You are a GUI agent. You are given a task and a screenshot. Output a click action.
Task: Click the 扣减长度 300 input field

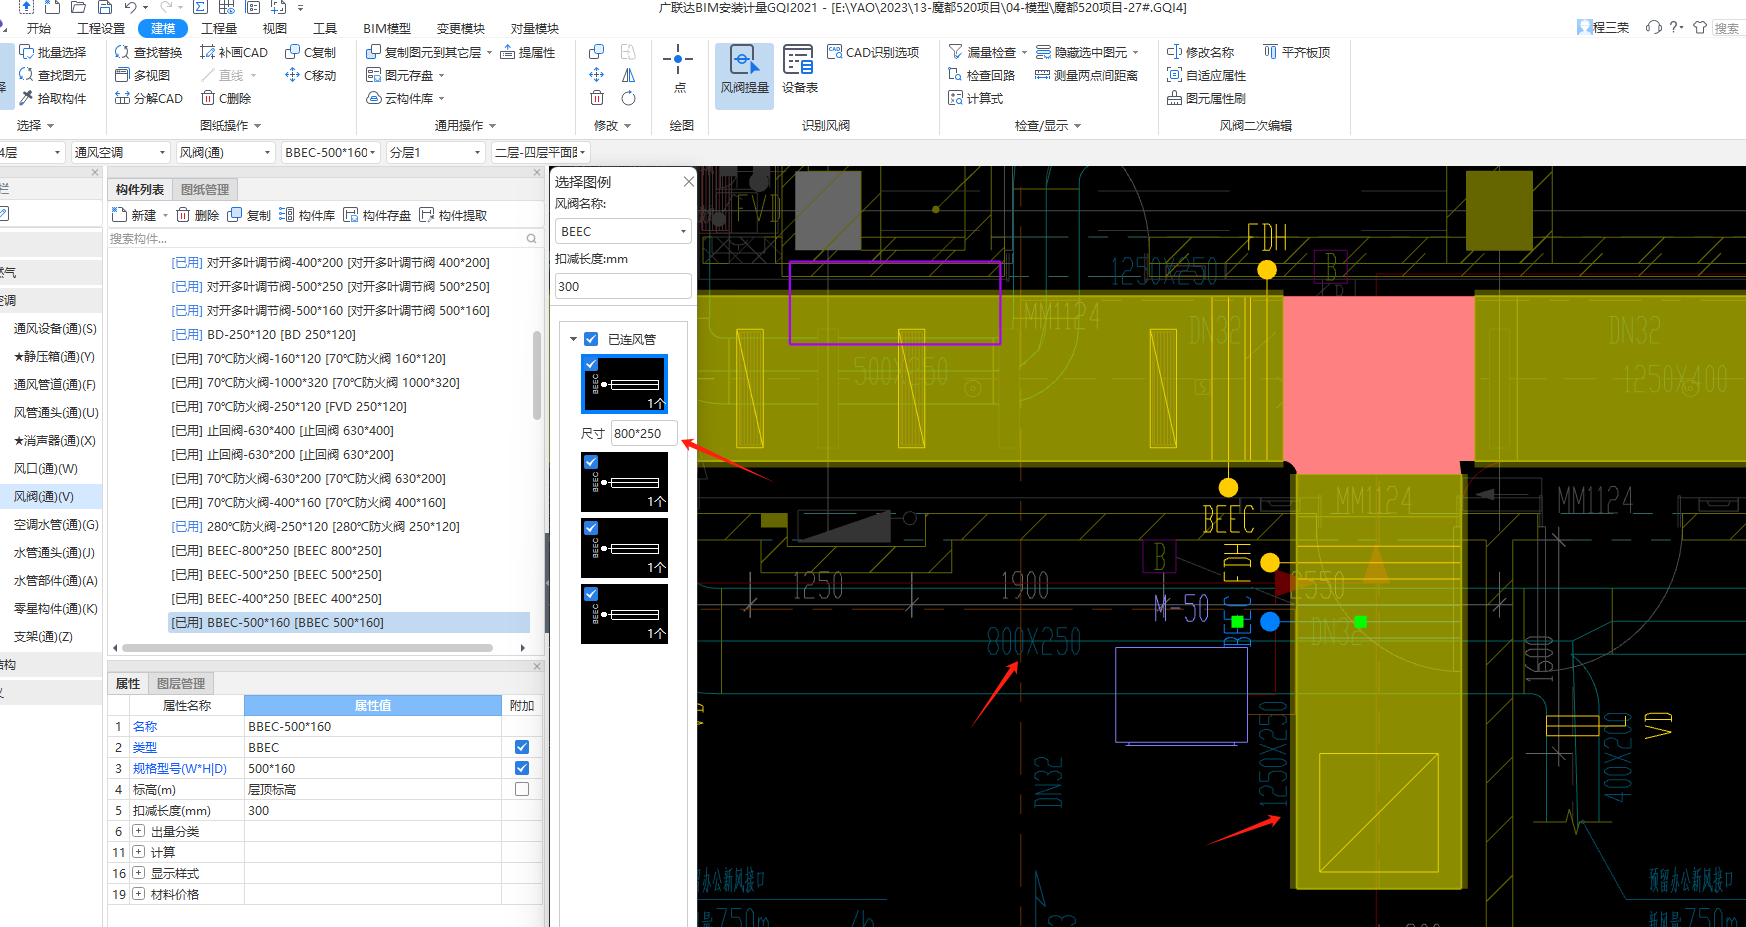point(623,286)
